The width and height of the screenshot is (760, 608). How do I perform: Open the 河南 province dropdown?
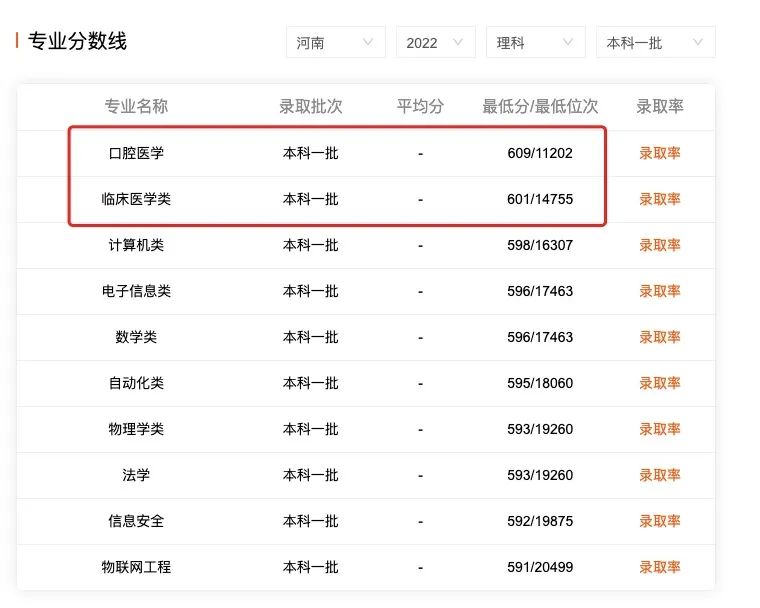335,43
